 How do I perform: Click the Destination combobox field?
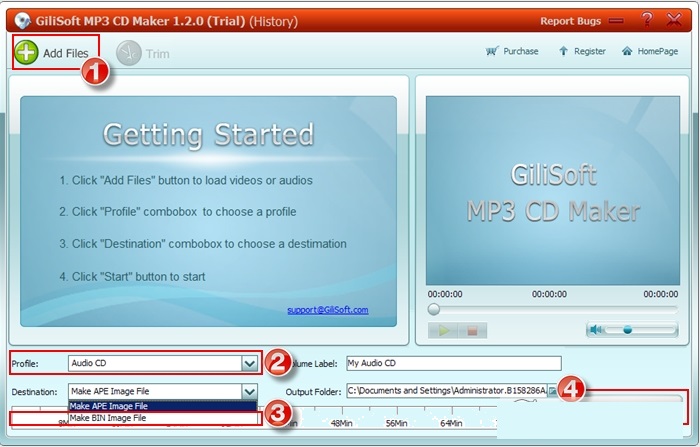[163, 392]
